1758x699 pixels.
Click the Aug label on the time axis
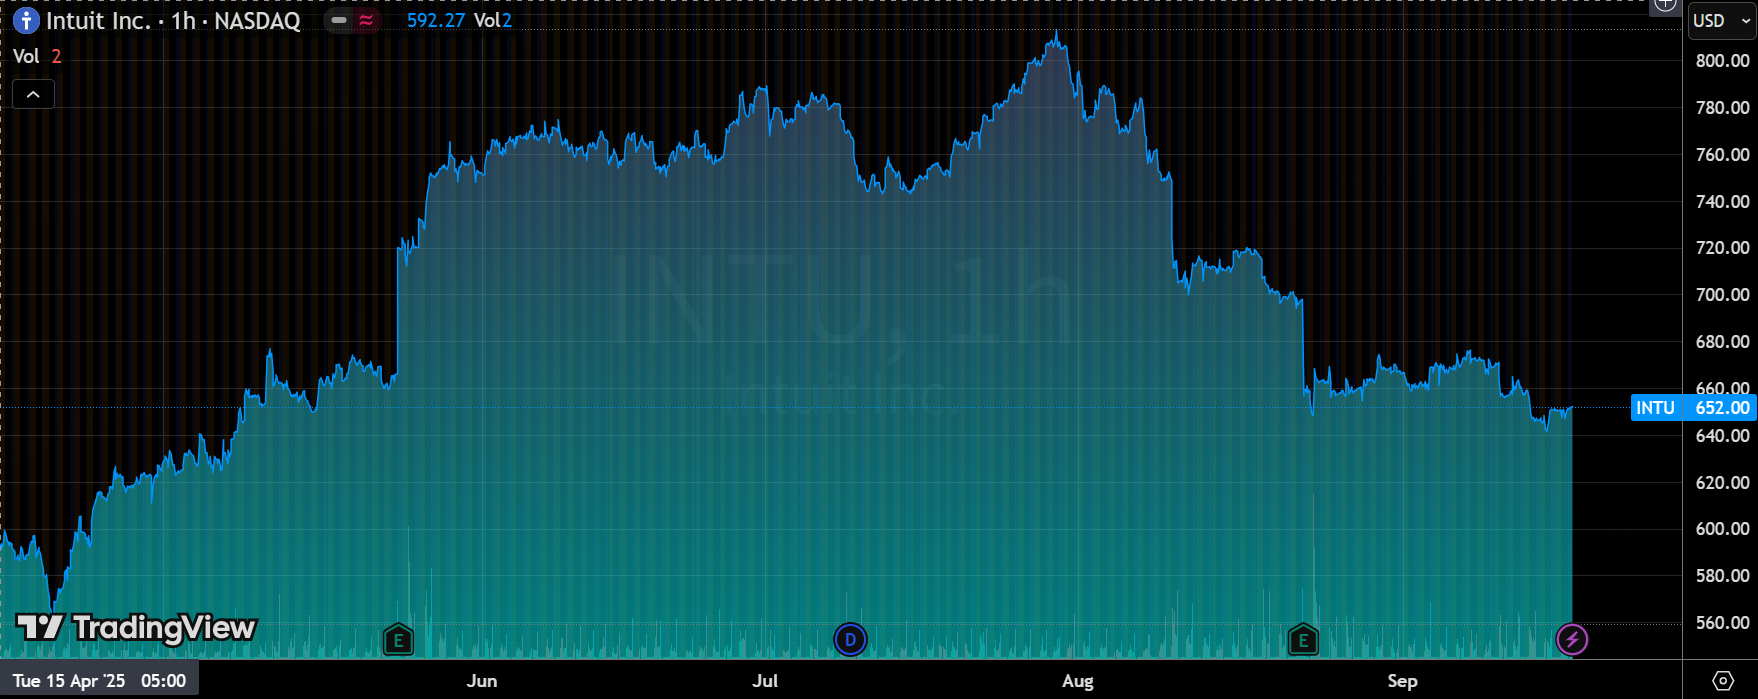click(1078, 681)
